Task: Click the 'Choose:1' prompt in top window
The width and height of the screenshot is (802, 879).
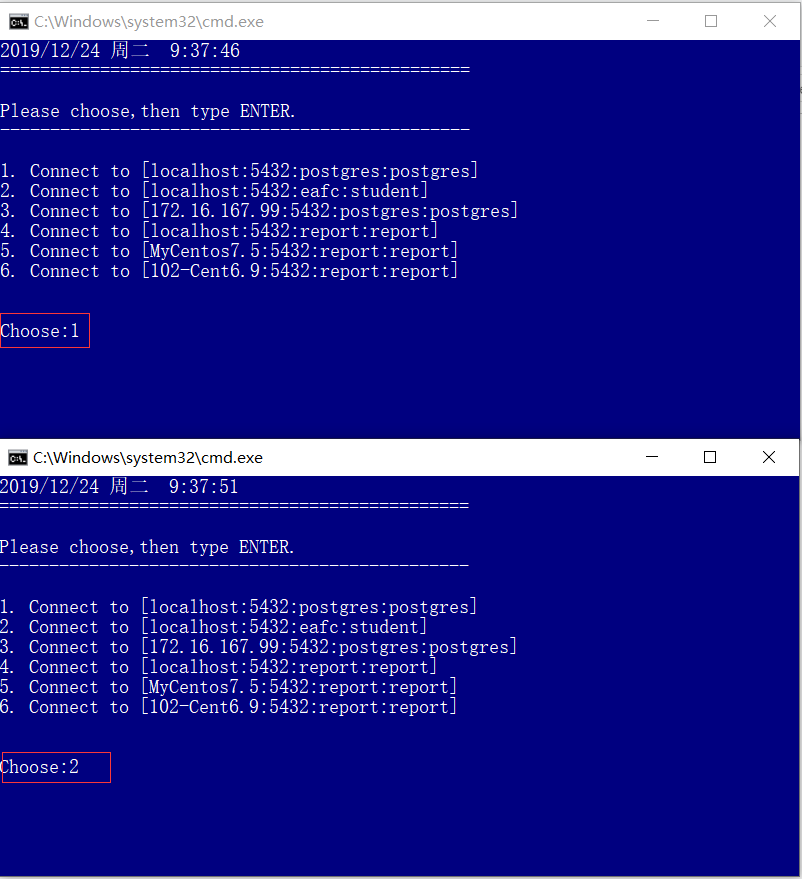Action: pos(41,331)
